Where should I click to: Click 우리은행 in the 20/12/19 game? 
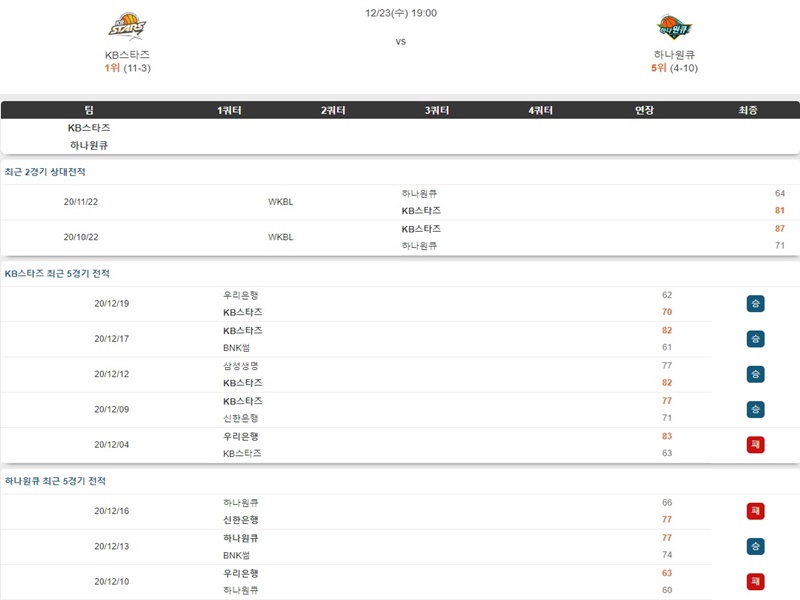coord(241,295)
